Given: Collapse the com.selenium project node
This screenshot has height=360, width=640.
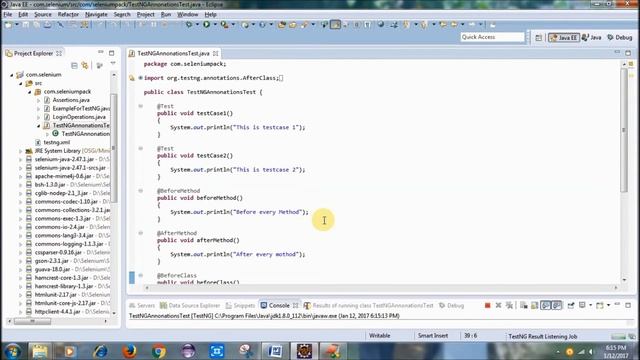Looking at the screenshot, I should pyautogui.click(x=12, y=75).
